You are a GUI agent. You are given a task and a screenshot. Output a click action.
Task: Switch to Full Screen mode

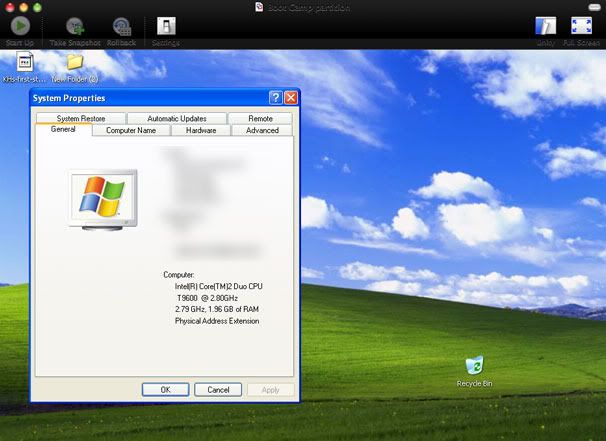581,26
